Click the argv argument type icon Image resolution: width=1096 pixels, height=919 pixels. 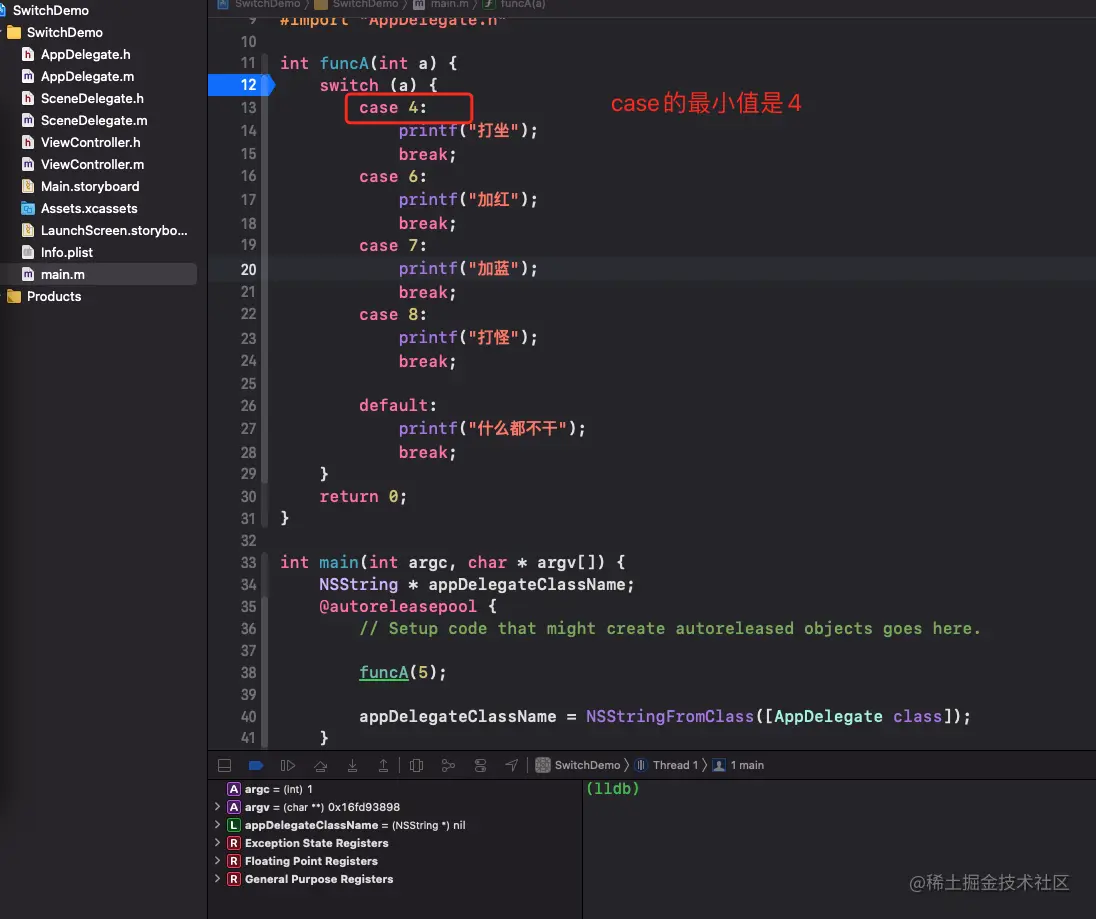click(x=234, y=807)
